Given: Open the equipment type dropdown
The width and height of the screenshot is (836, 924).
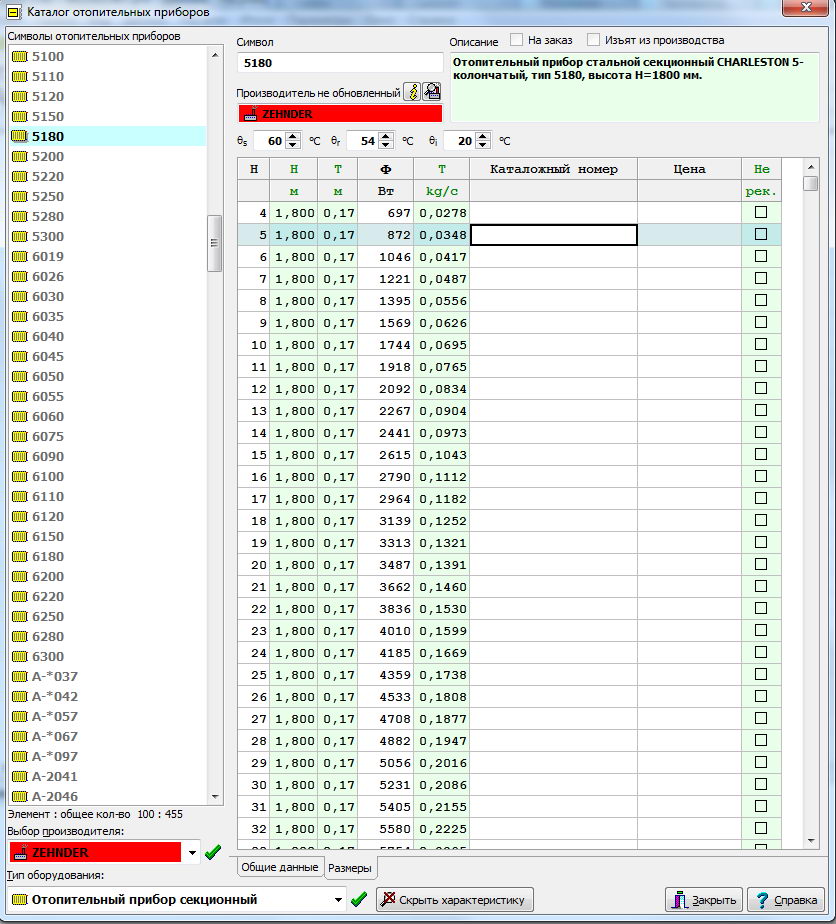Looking at the screenshot, I should coord(337,899).
